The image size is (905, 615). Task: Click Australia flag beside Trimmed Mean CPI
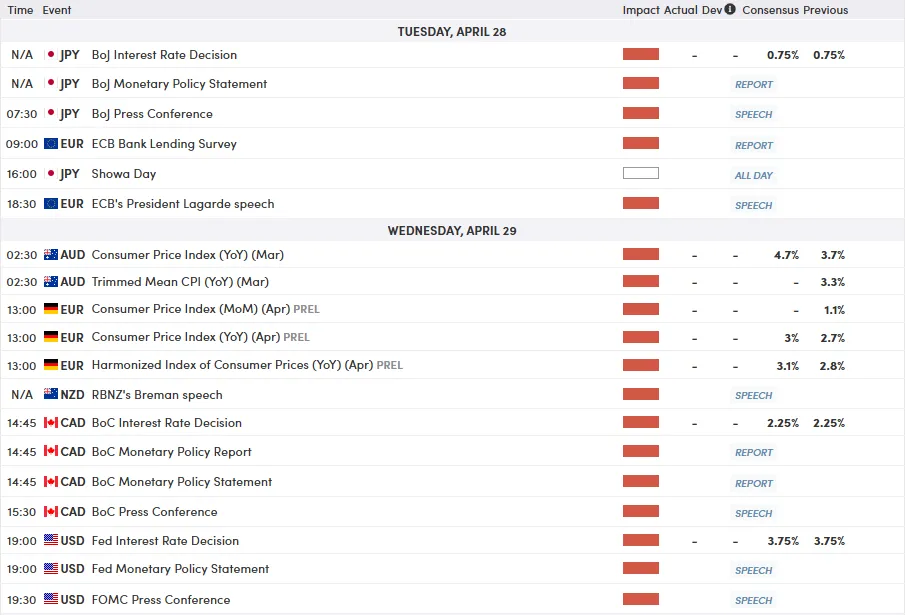[x=51, y=281]
